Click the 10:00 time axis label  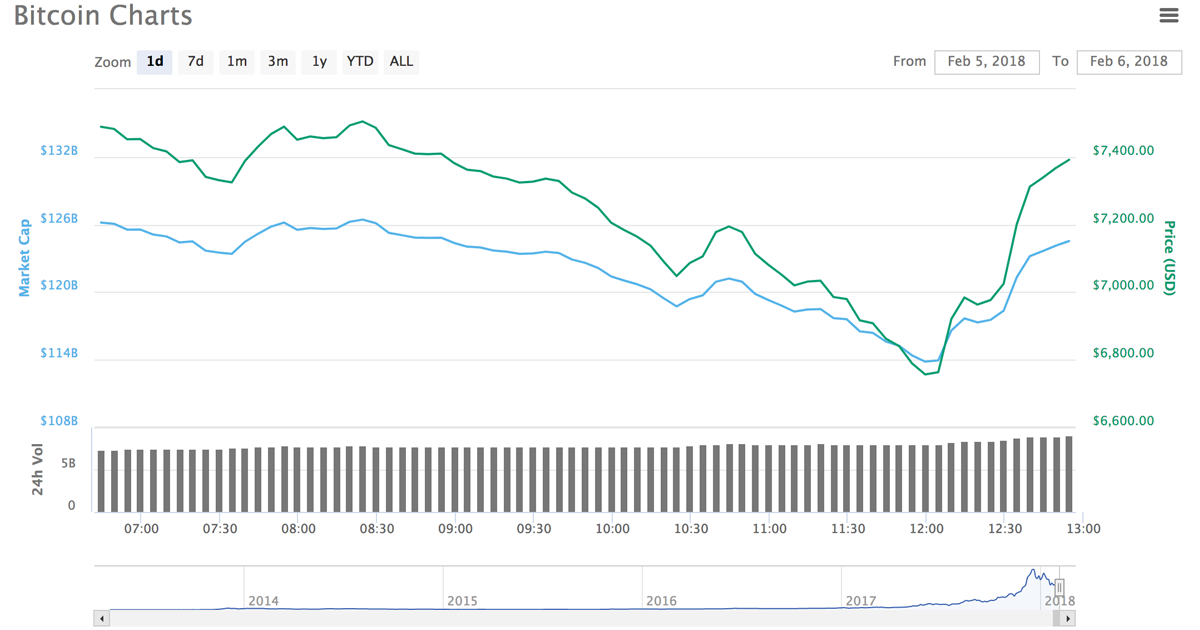click(x=612, y=529)
